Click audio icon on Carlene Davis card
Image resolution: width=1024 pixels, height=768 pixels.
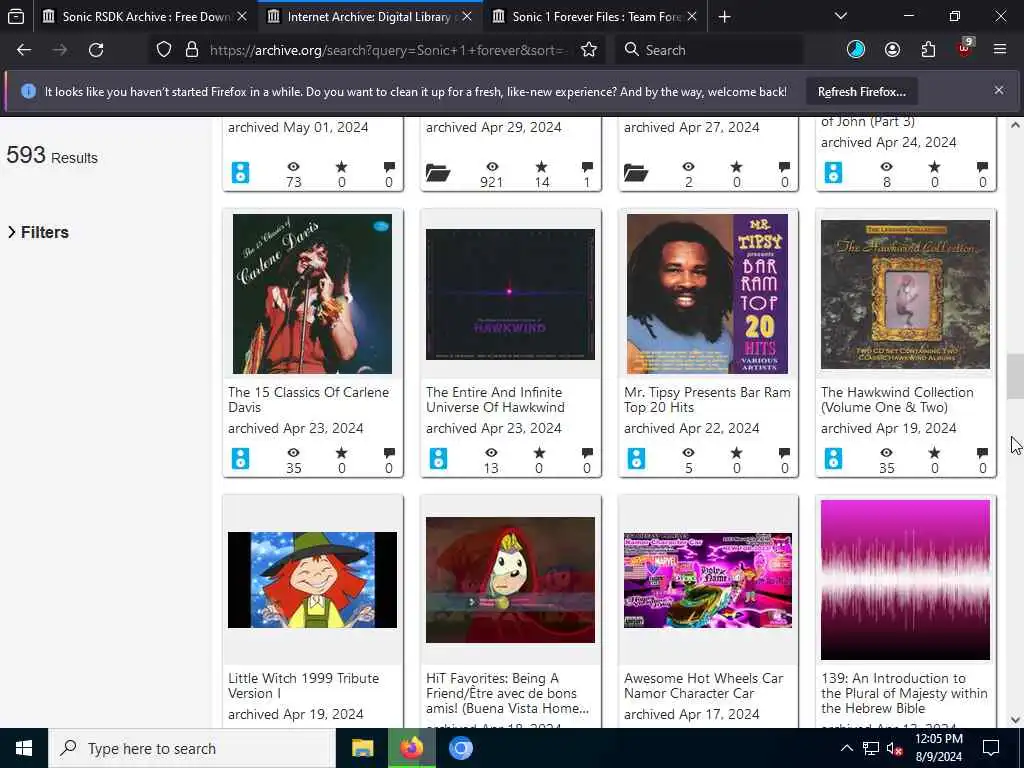(x=240, y=458)
